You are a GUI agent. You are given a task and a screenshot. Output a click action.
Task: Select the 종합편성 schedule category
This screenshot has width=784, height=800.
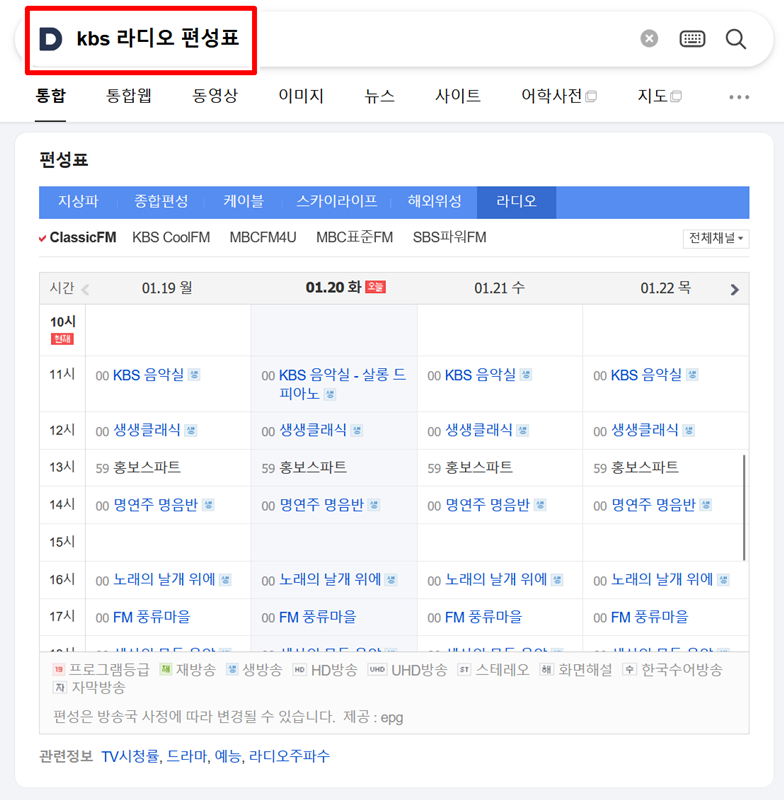[161, 202]
